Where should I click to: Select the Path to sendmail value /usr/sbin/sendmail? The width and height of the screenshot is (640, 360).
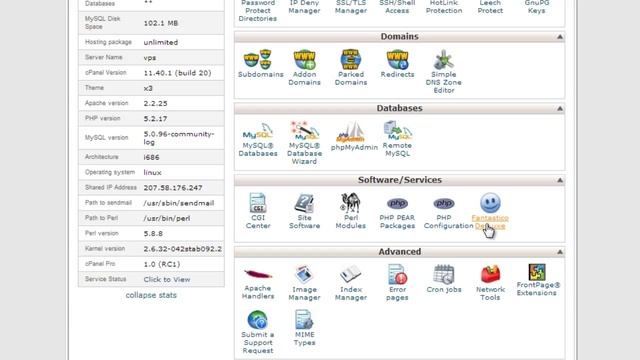[x=178, y=203]
